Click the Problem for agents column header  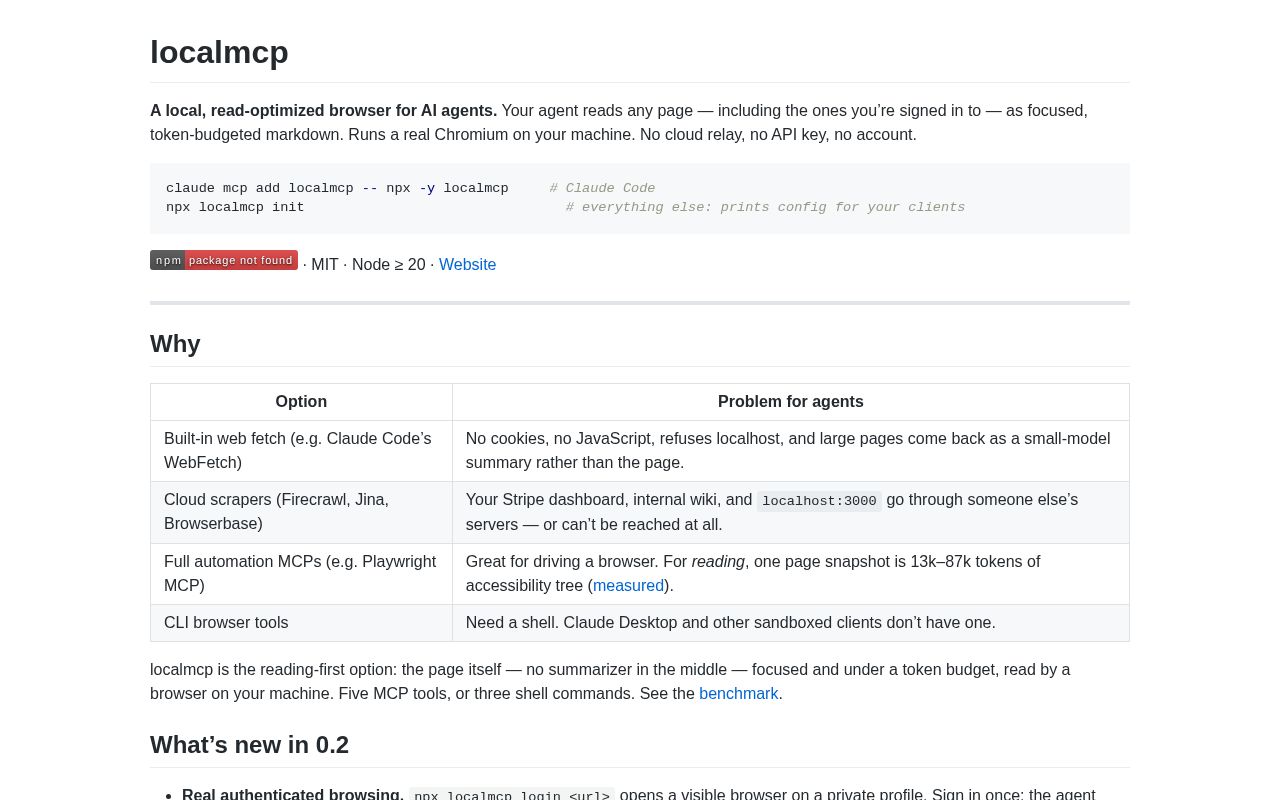point(790,402)
